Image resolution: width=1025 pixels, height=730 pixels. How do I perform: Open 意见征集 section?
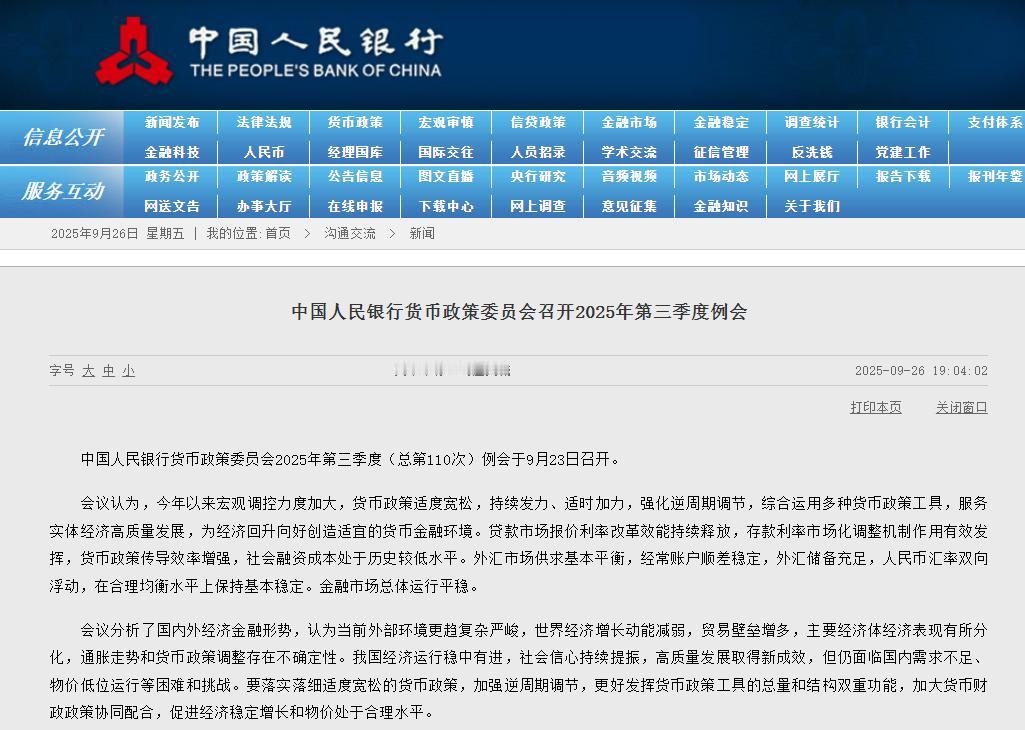coord(629,207)
